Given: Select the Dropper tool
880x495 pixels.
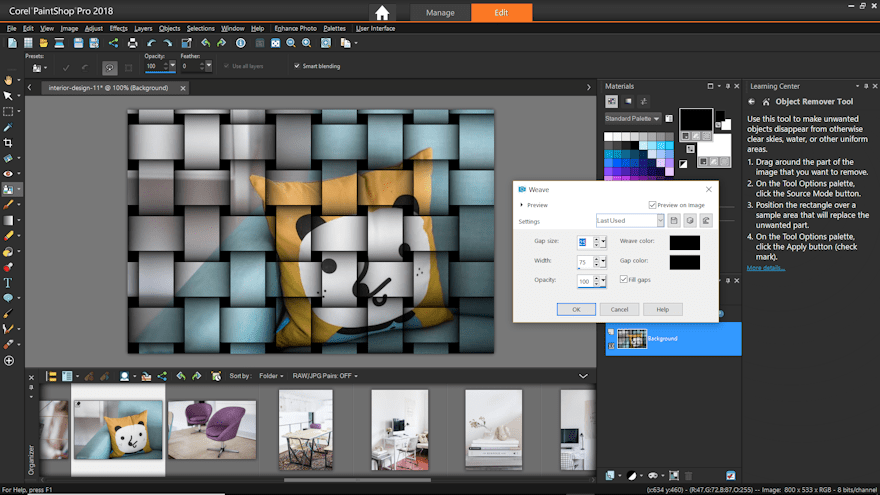Looking at the screenshot, I should point(8,128).
